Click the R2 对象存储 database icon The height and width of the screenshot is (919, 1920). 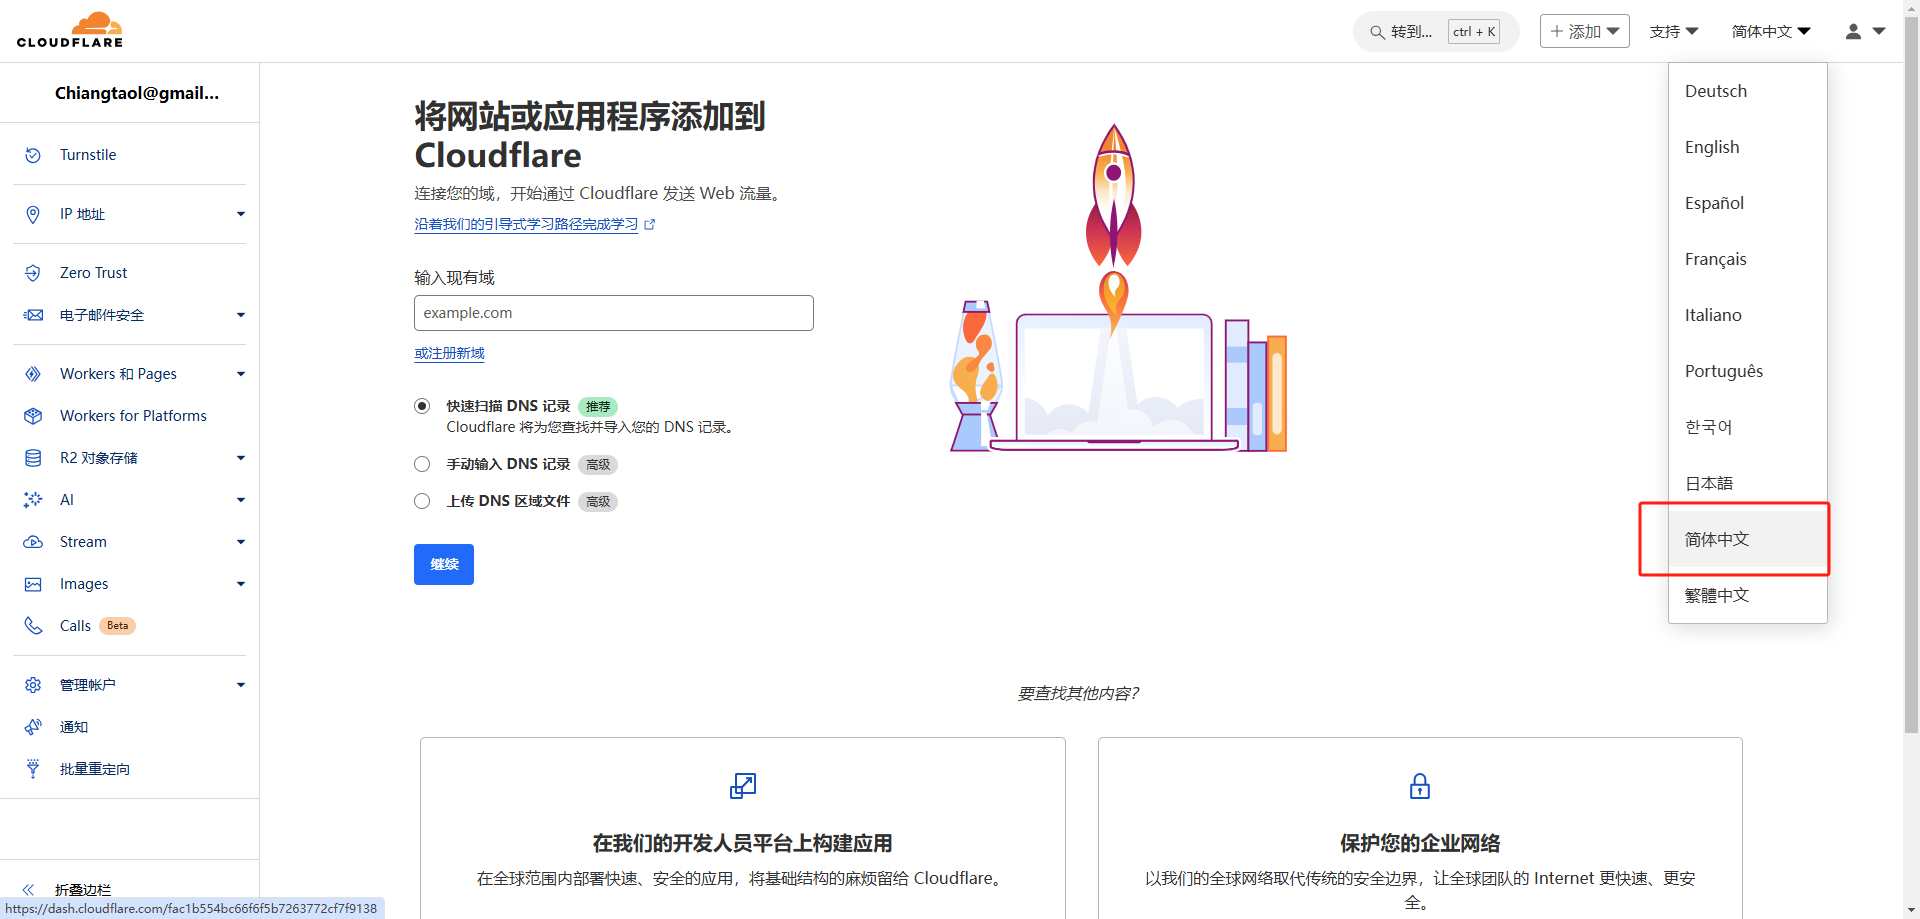(x=33, y=458)
